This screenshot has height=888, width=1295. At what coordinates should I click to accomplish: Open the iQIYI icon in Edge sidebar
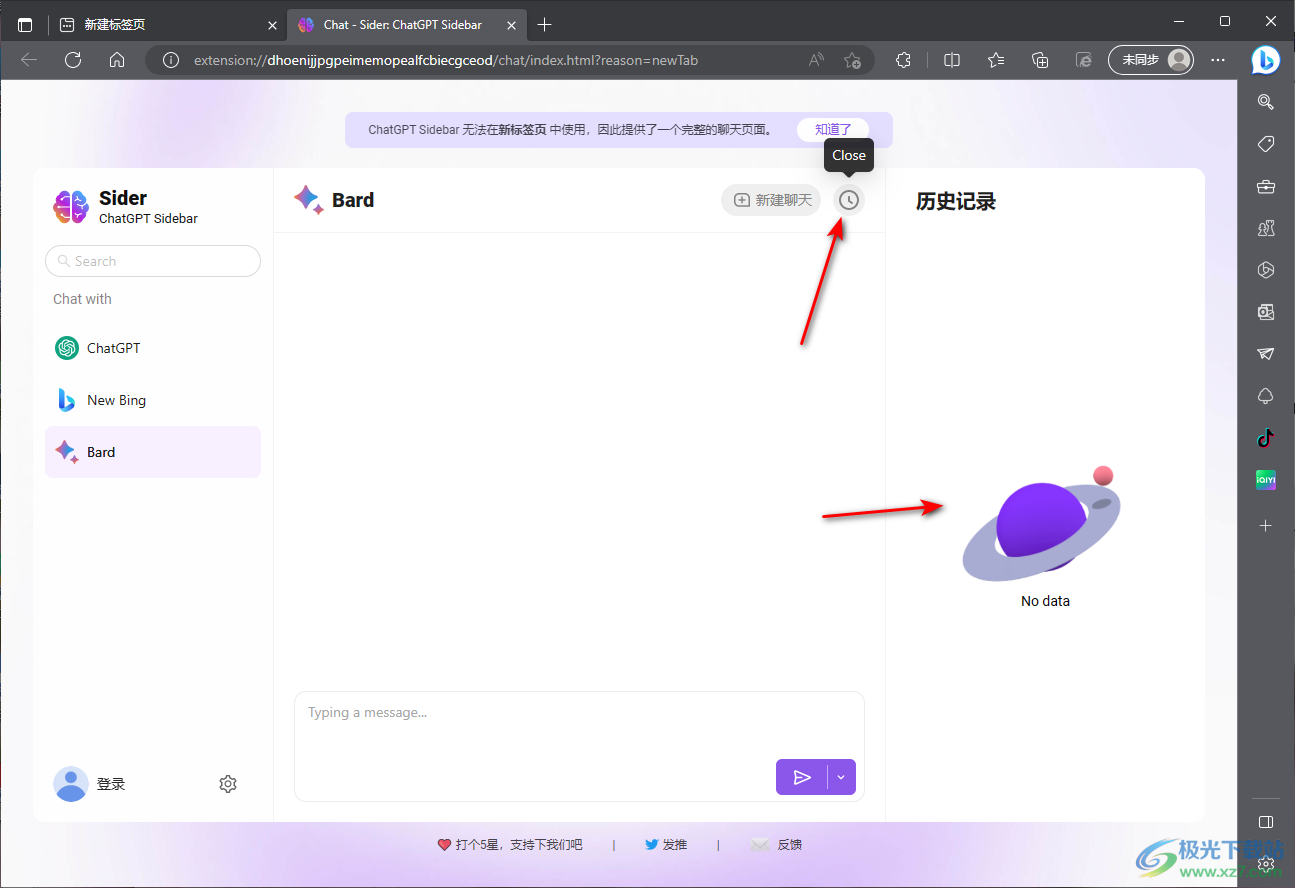pos(1266,480)
